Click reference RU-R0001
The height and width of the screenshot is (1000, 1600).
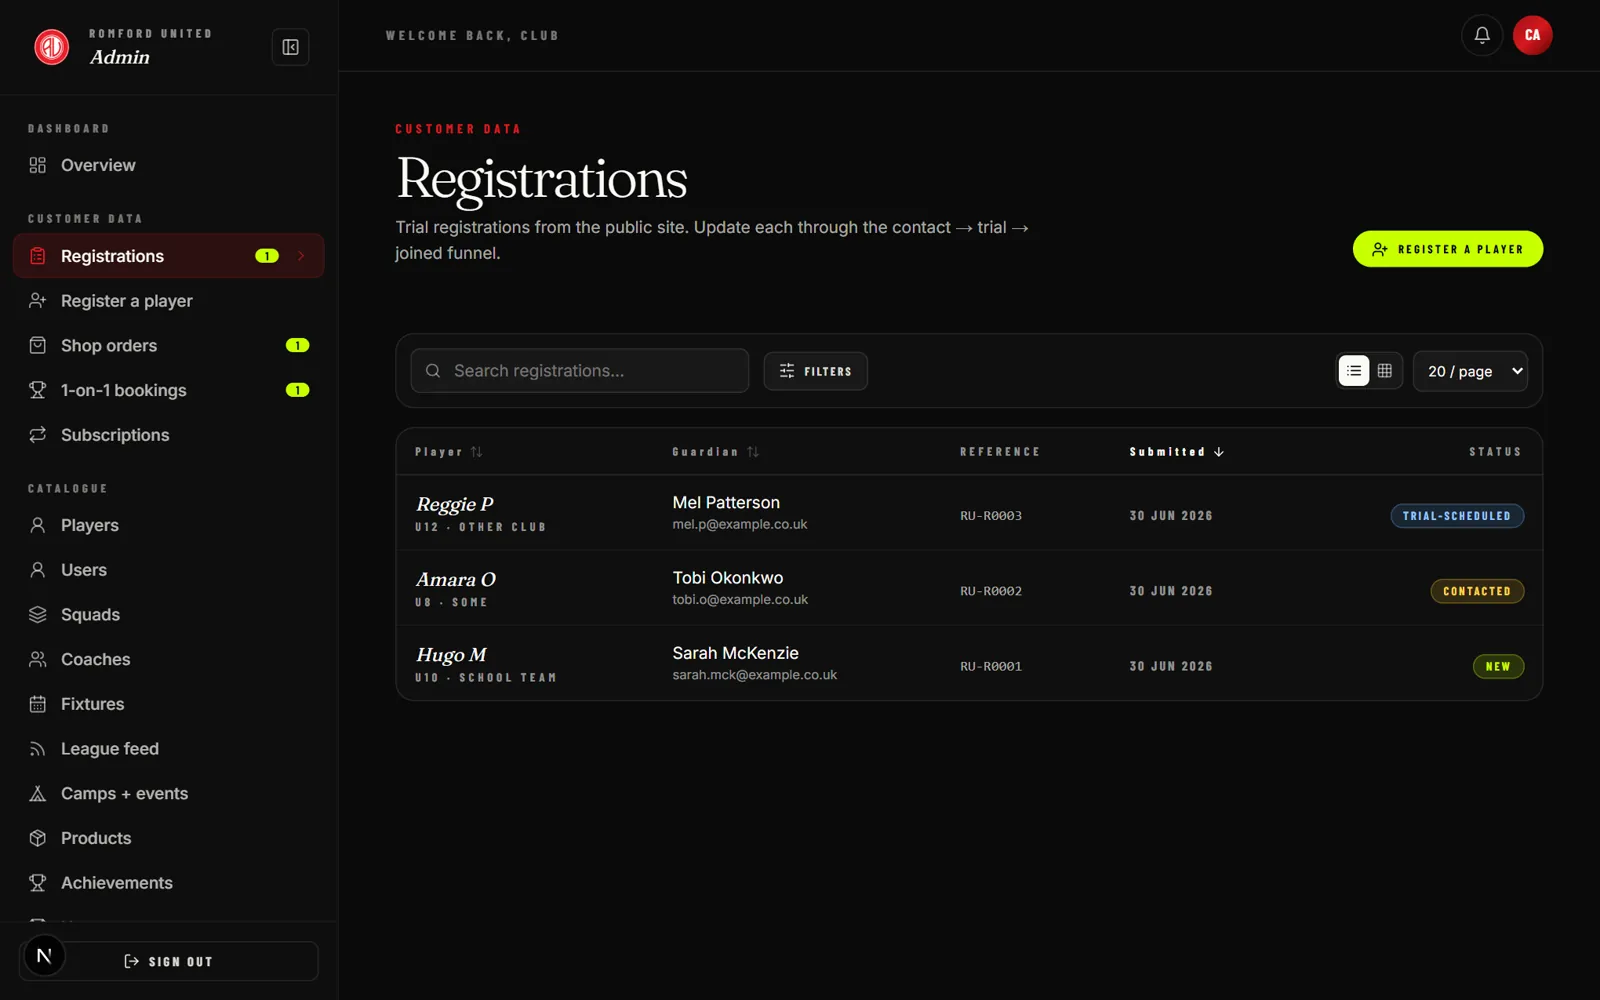(991, 666)
